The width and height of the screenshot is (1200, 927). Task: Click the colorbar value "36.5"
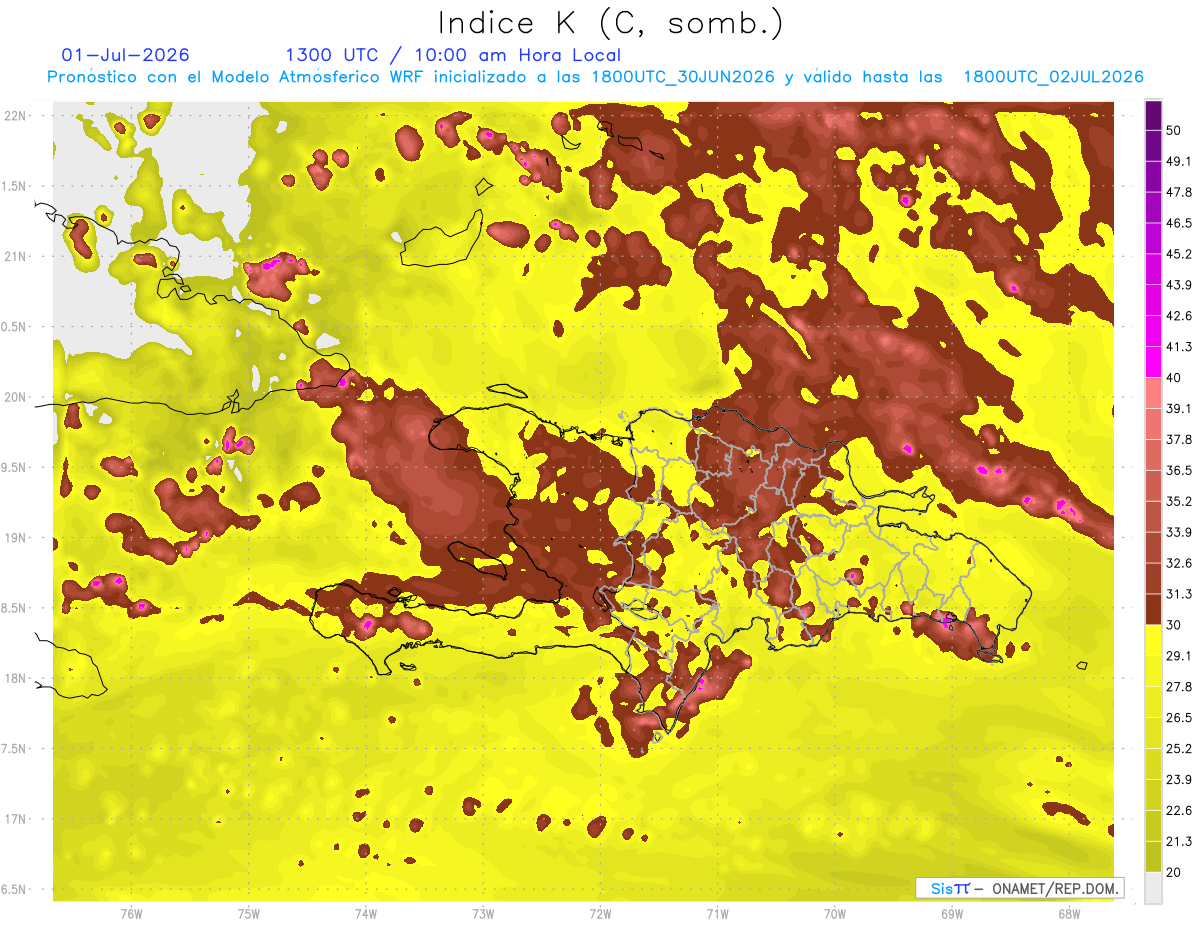tap(1179, 470)
